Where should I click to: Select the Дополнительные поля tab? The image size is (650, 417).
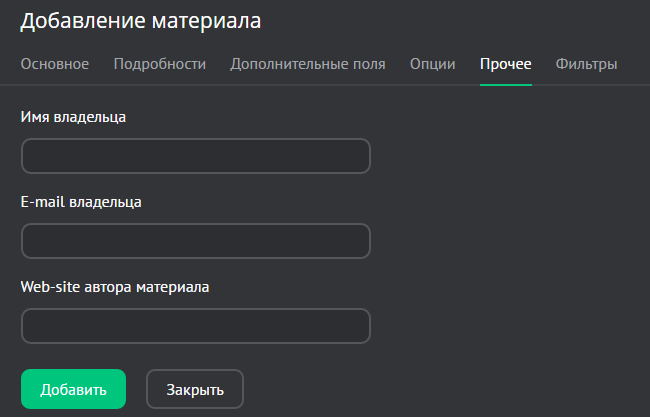point(308,64)
